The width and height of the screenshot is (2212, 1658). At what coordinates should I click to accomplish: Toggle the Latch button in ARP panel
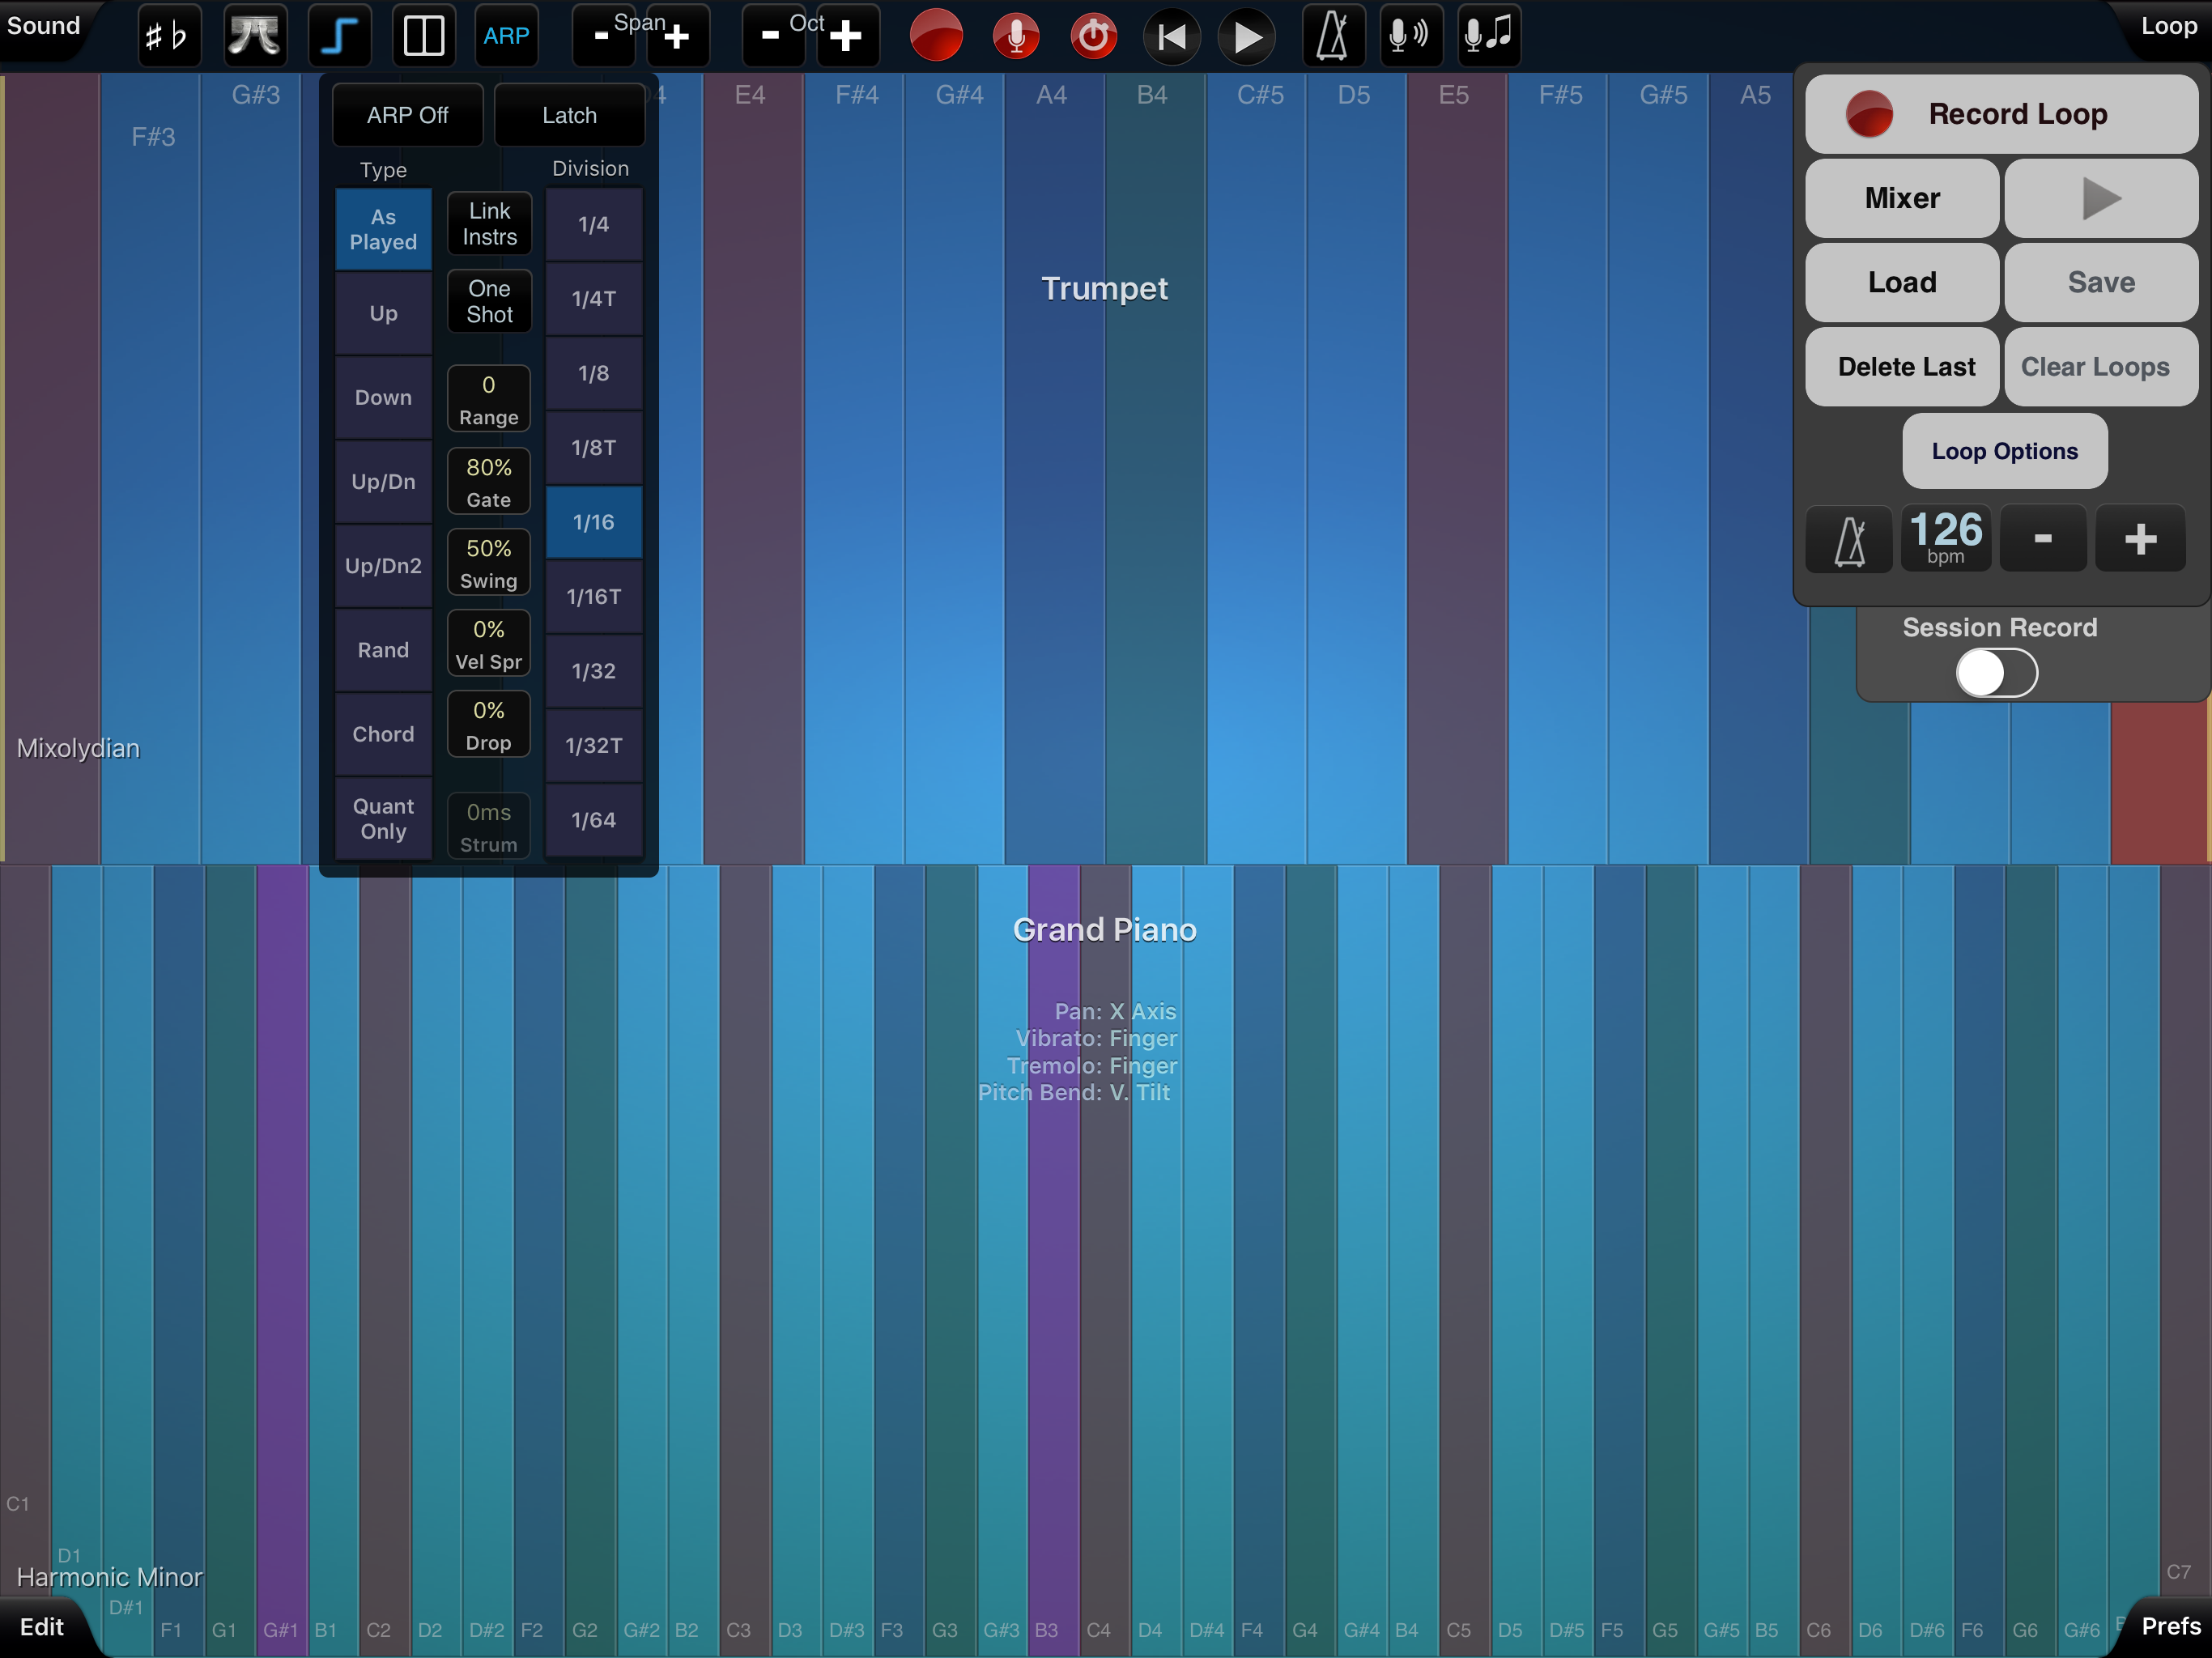[569, 115]
